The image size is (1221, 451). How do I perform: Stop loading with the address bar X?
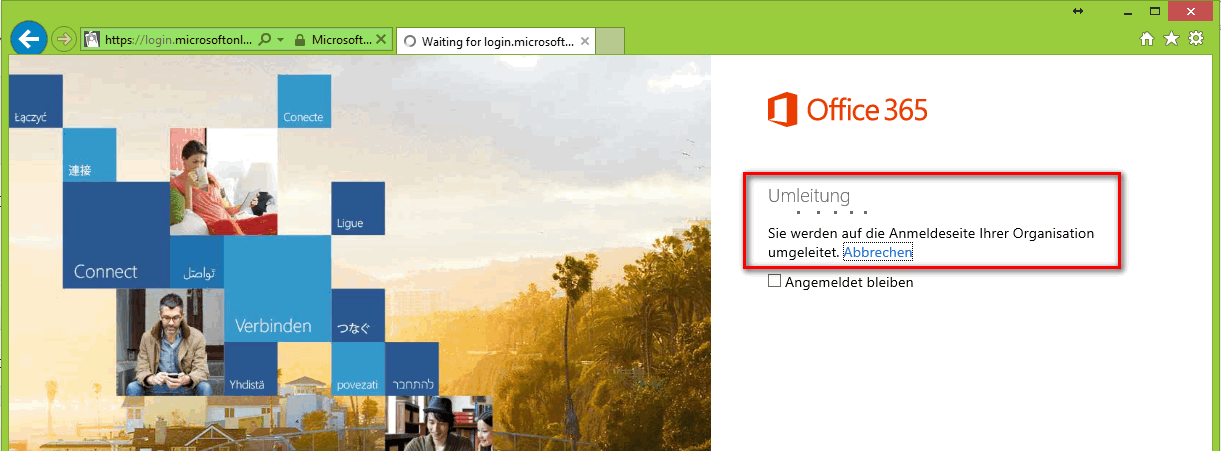pos(381,40)
